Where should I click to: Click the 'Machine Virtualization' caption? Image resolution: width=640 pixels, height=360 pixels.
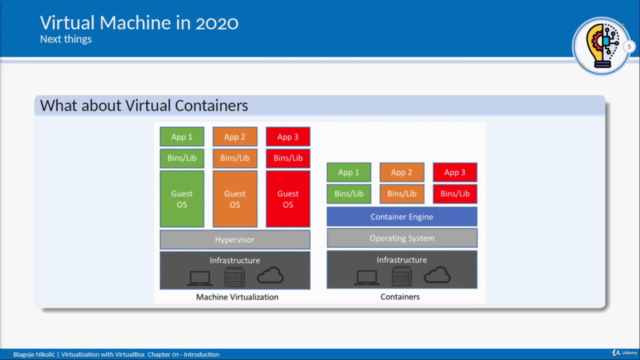[x=237, y=297]
